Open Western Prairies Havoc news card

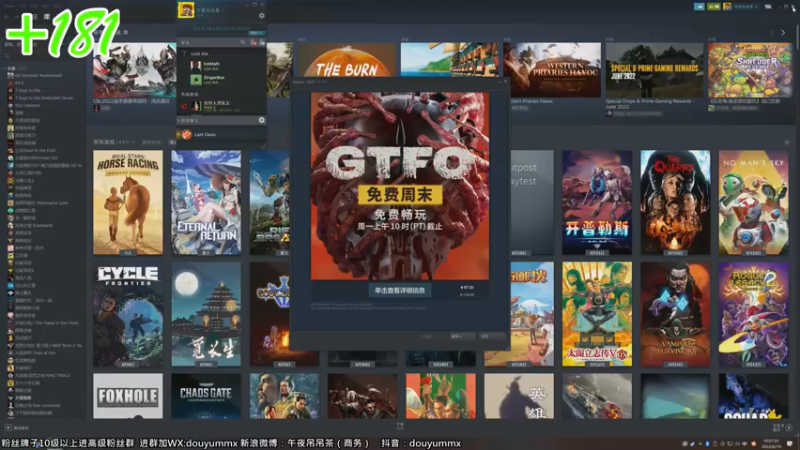(x=552, y=70)
